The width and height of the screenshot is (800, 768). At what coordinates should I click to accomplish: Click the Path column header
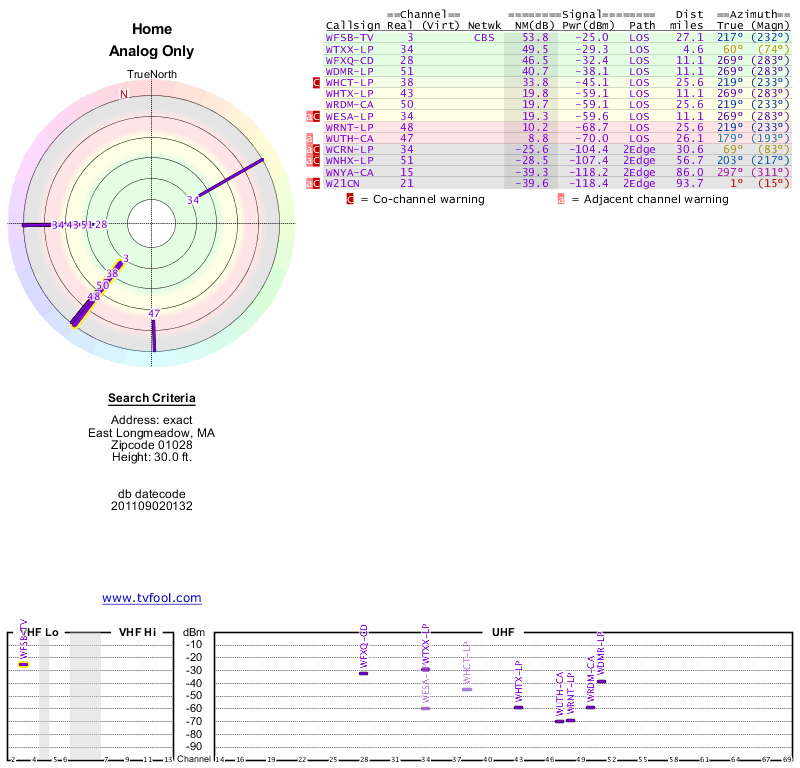(642, 26)
